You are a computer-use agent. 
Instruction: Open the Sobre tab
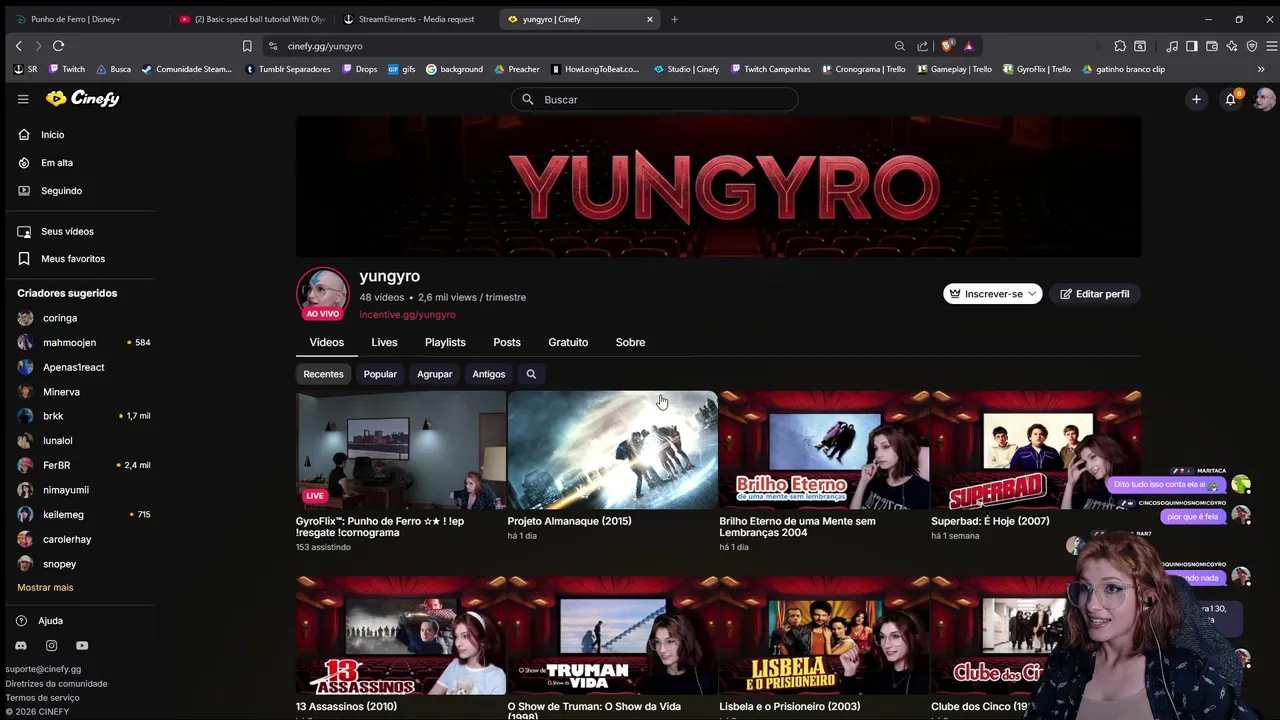tap(630, 342)
